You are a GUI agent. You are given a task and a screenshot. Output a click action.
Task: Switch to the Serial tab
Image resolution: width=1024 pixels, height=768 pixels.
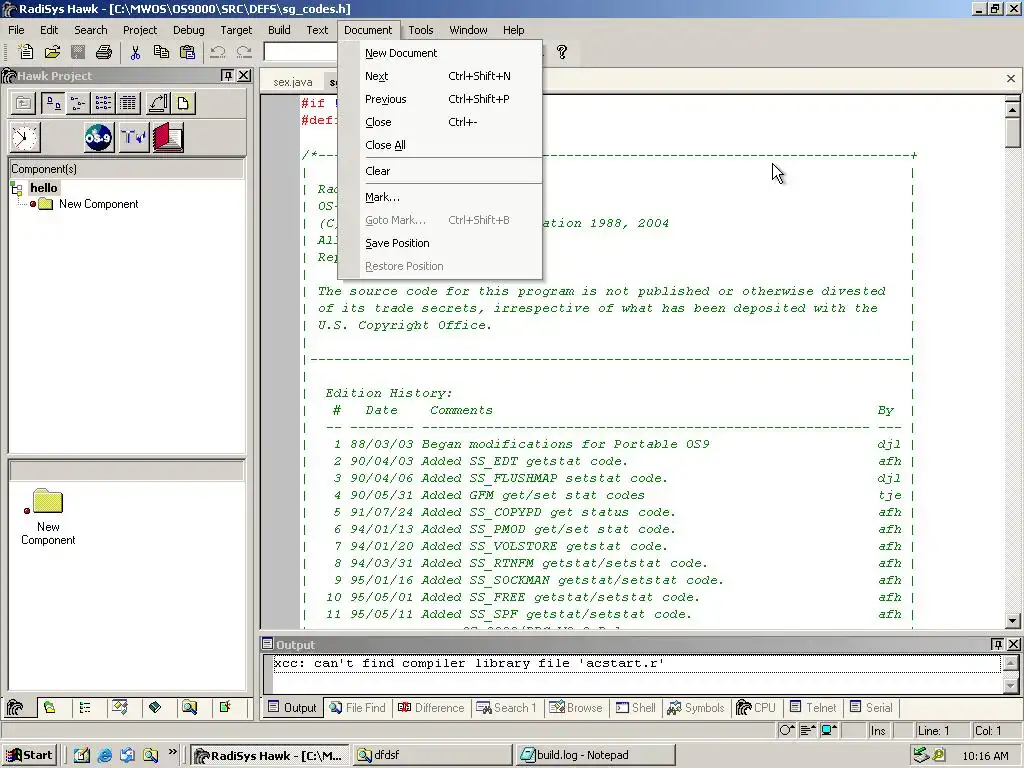(871, 708)
